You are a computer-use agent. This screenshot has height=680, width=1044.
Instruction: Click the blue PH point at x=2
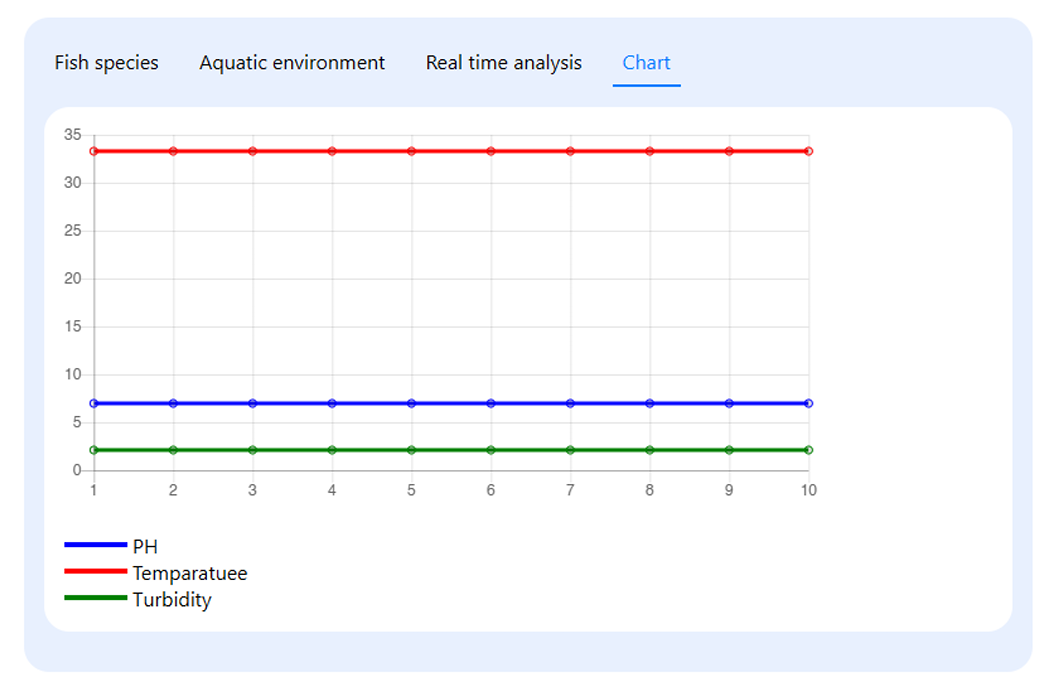pos(173,403)
